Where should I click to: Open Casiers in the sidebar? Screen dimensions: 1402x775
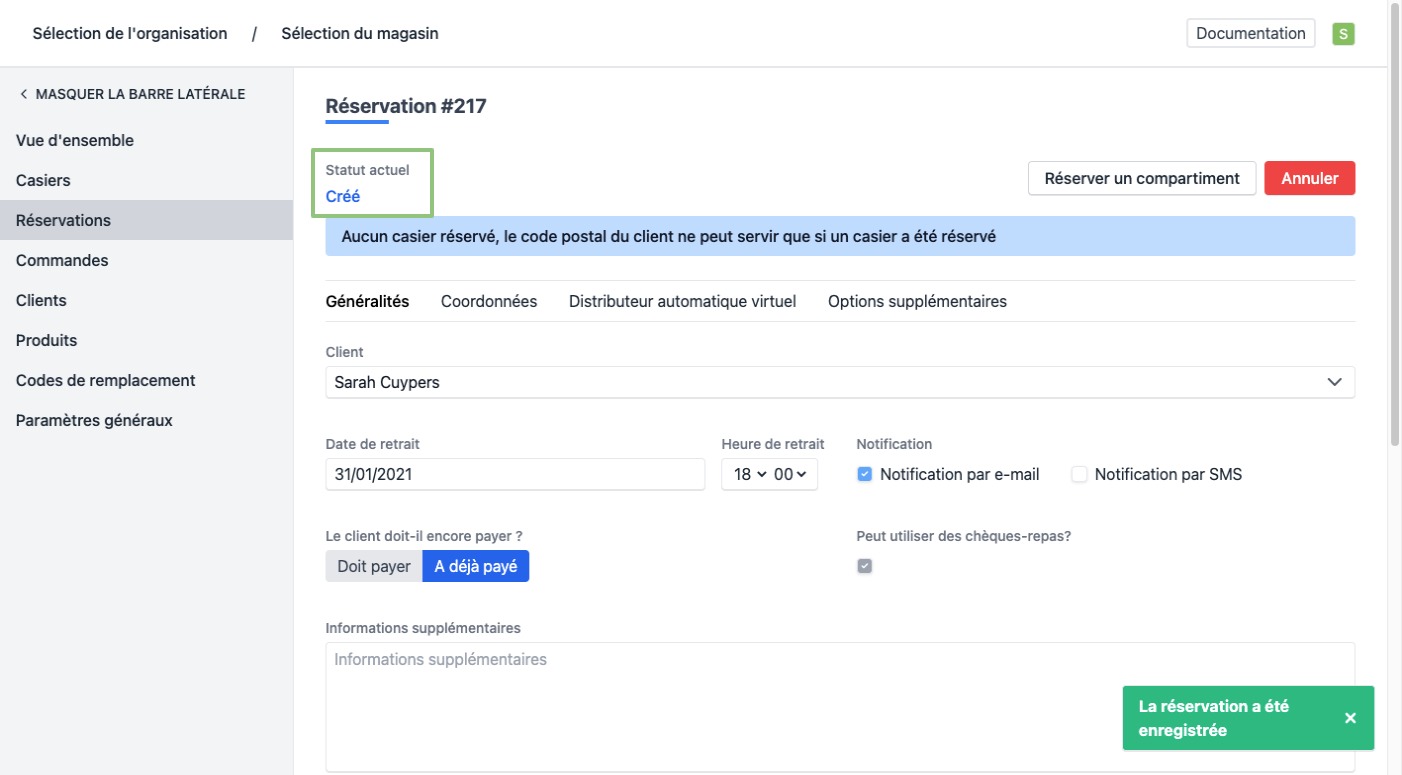pos(43,180)
